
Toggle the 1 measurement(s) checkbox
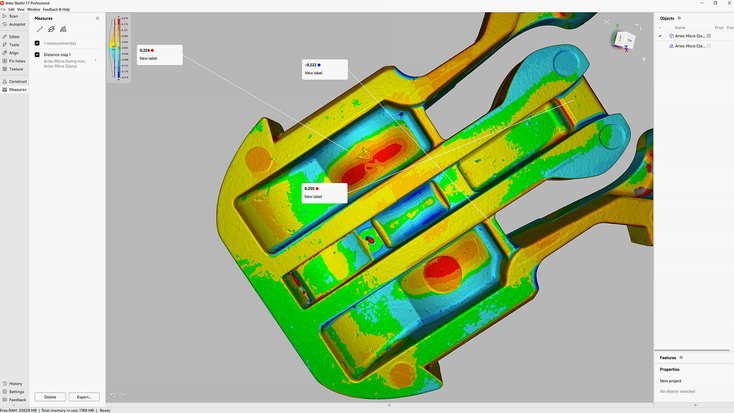37,43
